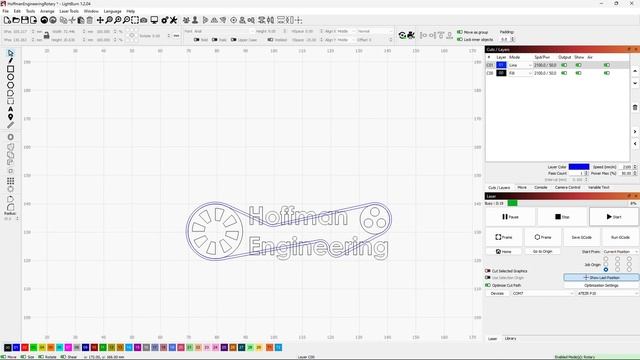Save the project with the floppy icon
Screen dimensions: 640x360
click(24, 20)
